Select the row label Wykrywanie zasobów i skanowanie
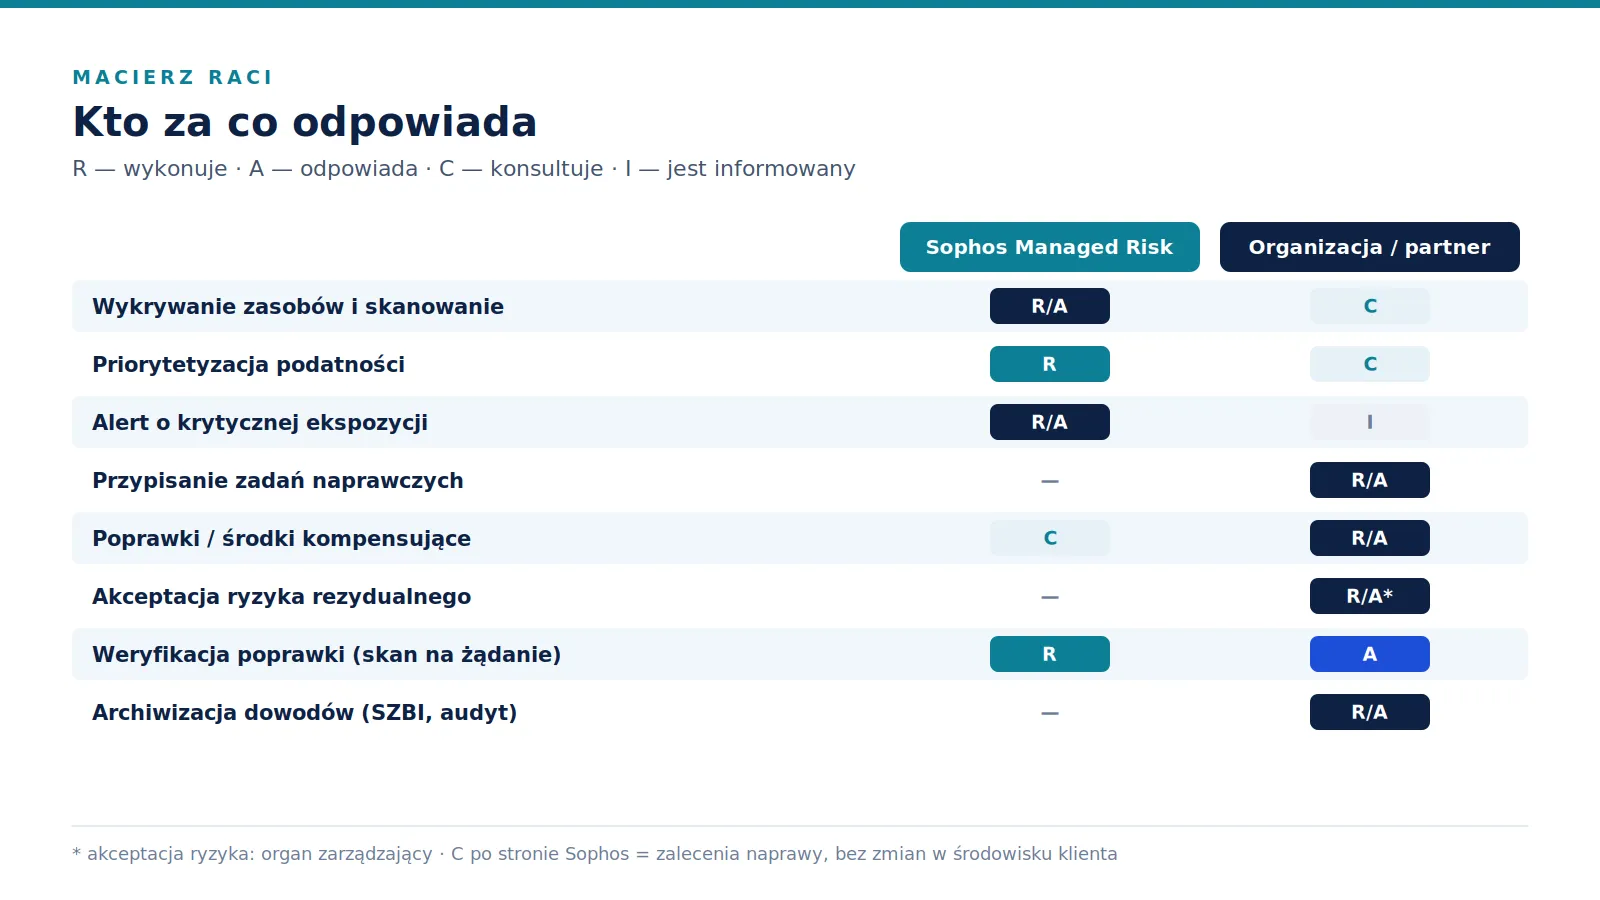This screenshot has height=900, width=1600. [x=298, y=306]
